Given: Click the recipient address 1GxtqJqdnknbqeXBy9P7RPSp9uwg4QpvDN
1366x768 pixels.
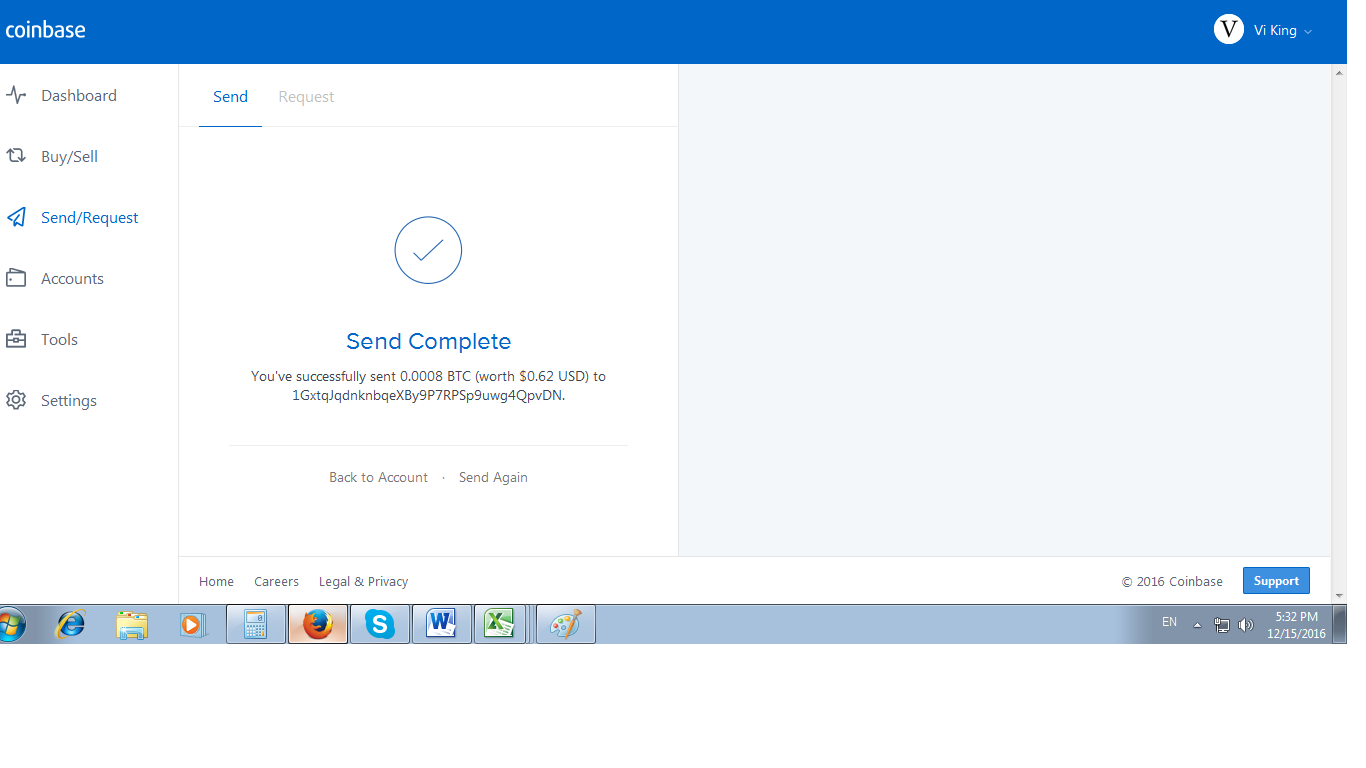Looking at the screenshot, I should click(428, 395).
